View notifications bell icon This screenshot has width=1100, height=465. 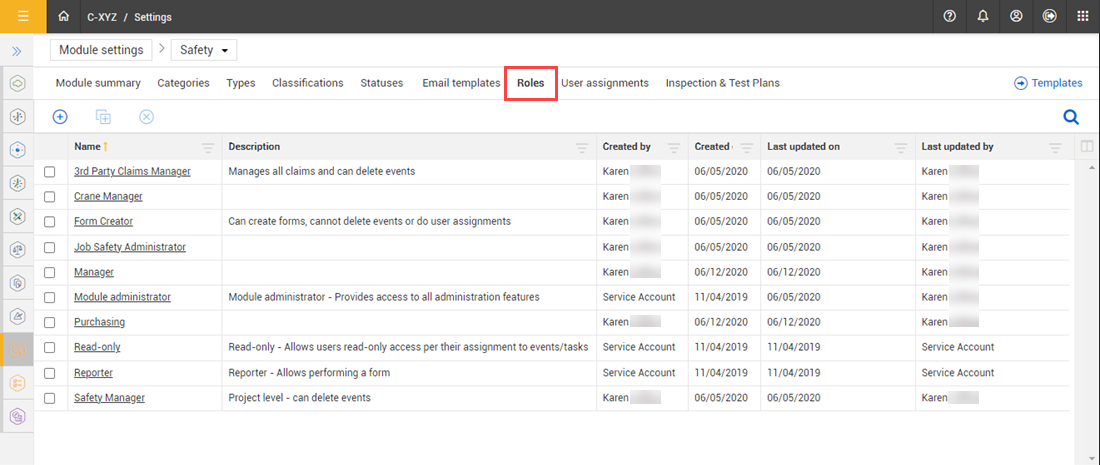click(x=983, y=17)
